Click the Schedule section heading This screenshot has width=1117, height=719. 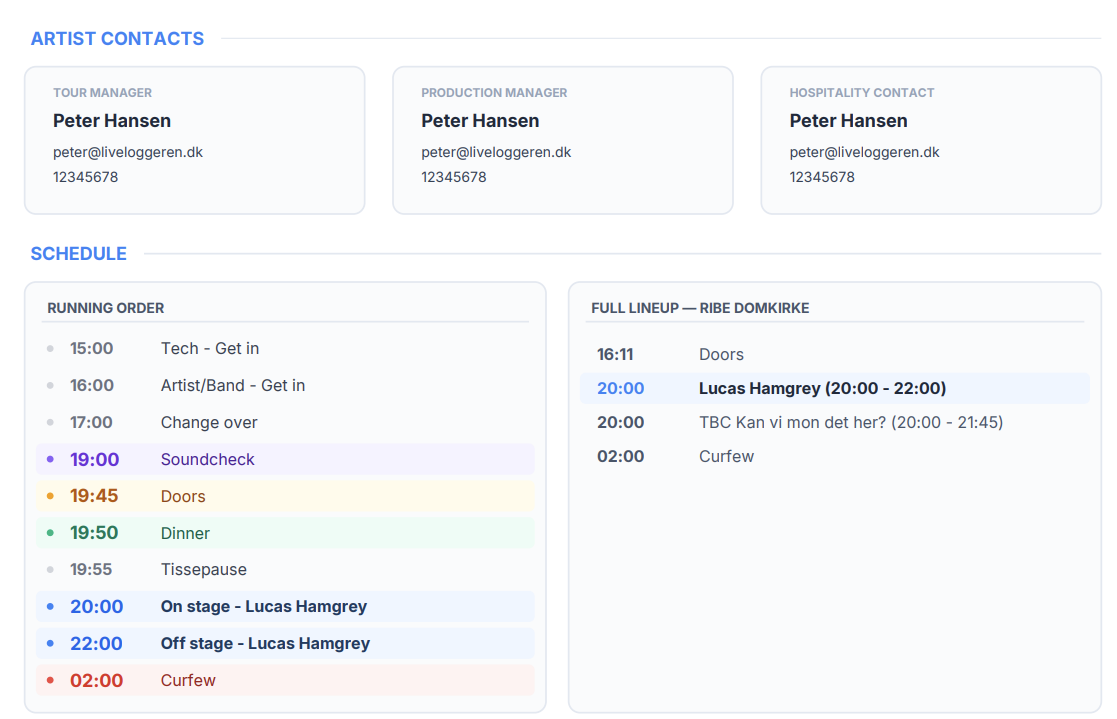coord(78,254)
